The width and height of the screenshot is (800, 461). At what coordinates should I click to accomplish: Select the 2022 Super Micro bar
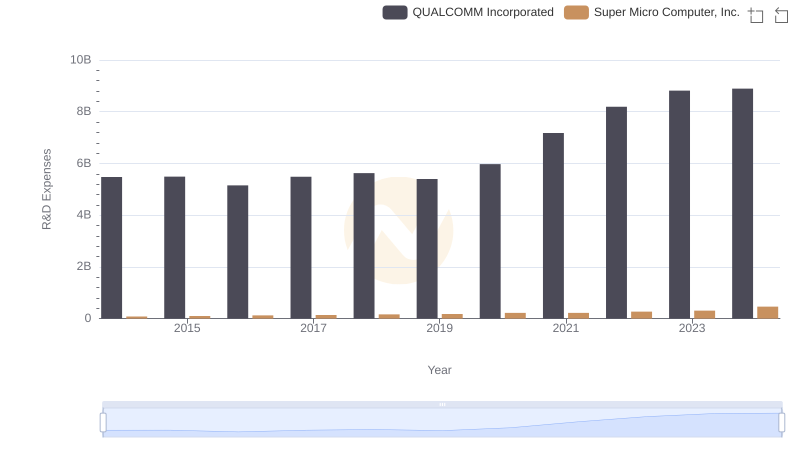pyautogui.click(x=642, y=315)
